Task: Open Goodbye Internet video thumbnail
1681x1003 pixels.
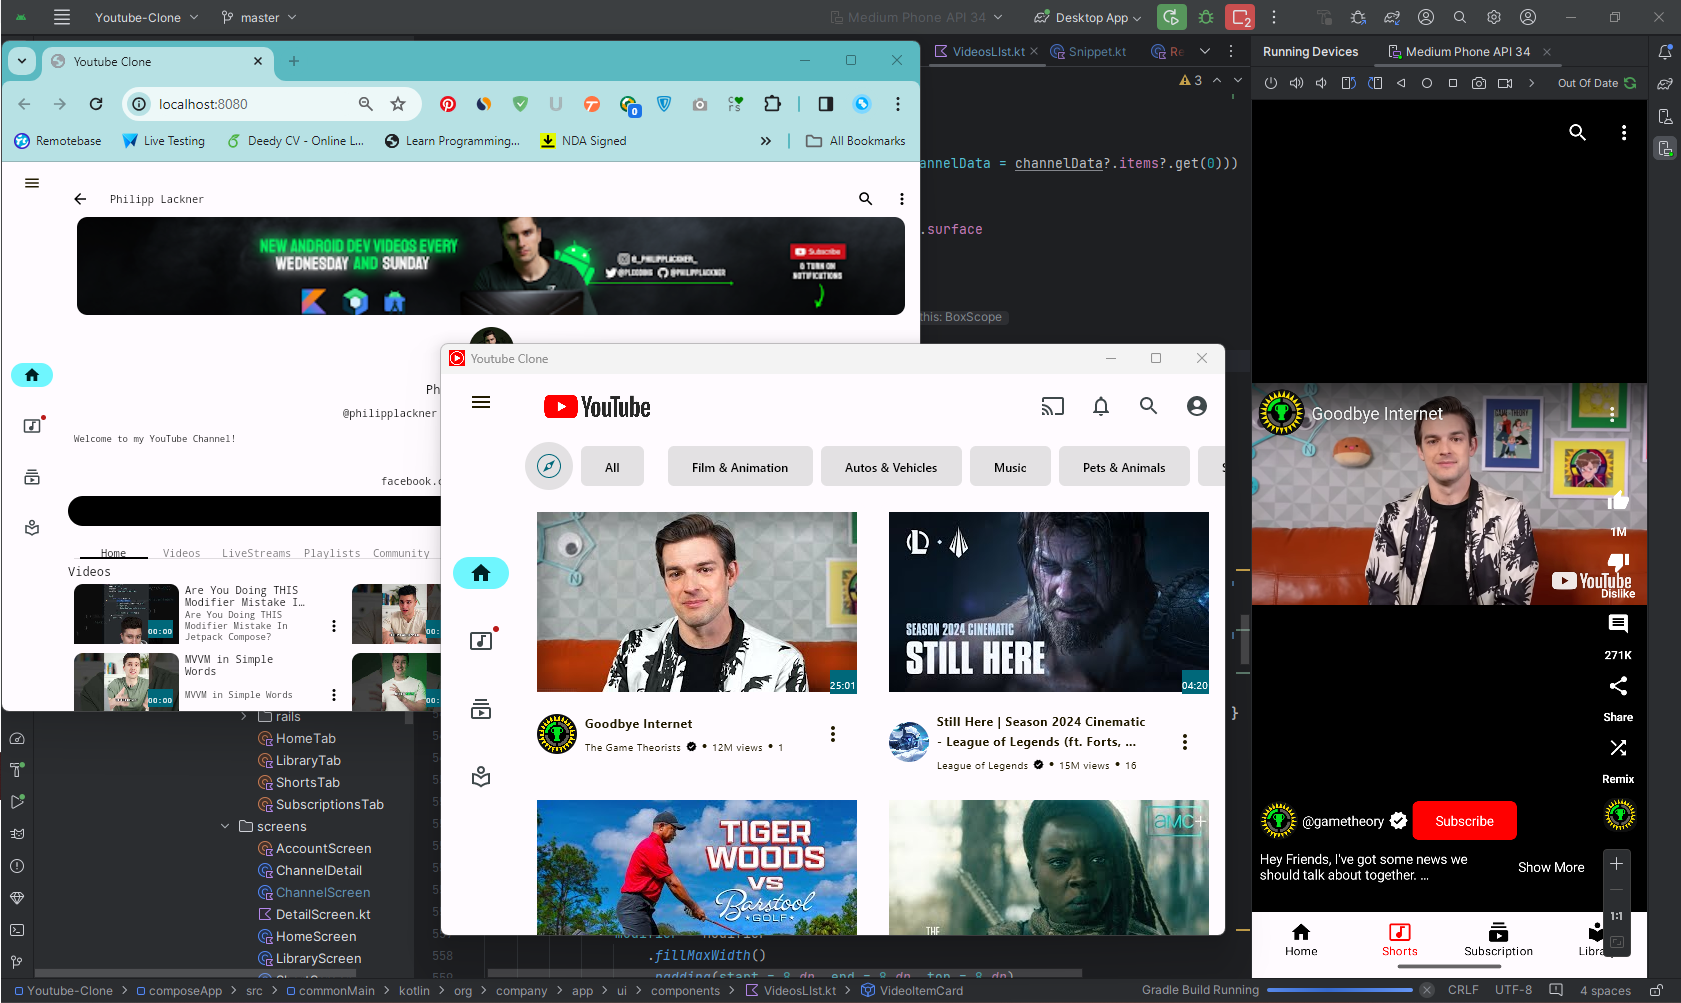Action: [x=697, y=602]
